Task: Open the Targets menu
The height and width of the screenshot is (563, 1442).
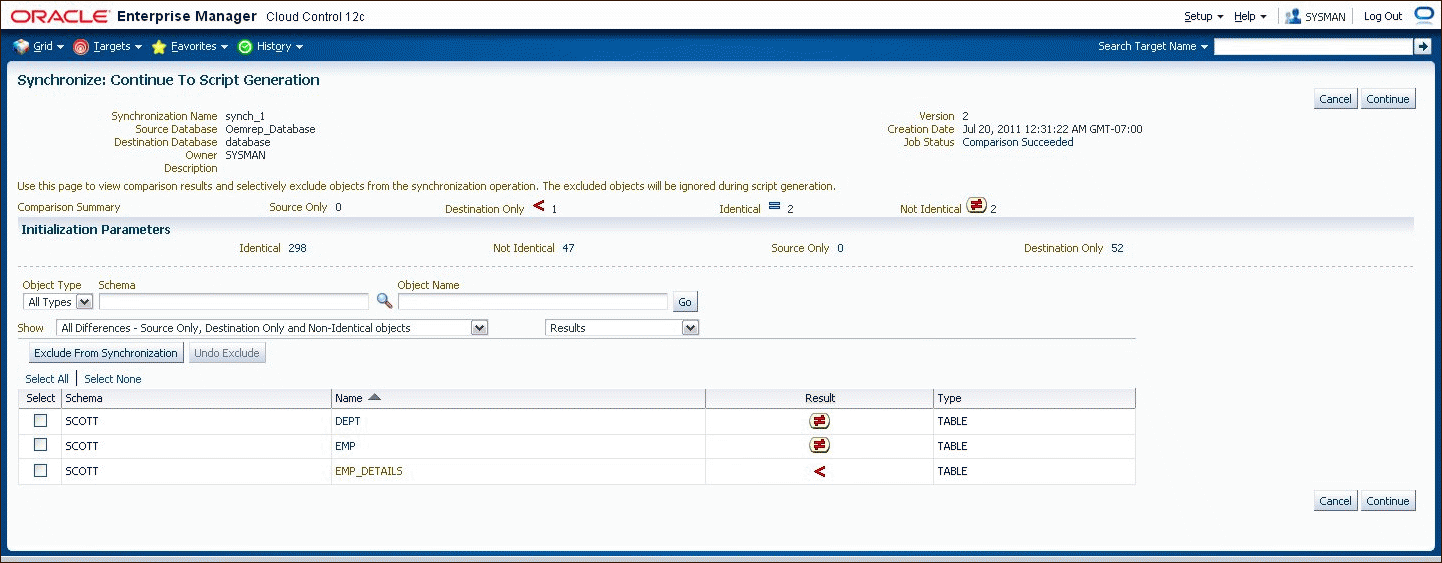Action: pyautogui.click(x=117, y=46)
